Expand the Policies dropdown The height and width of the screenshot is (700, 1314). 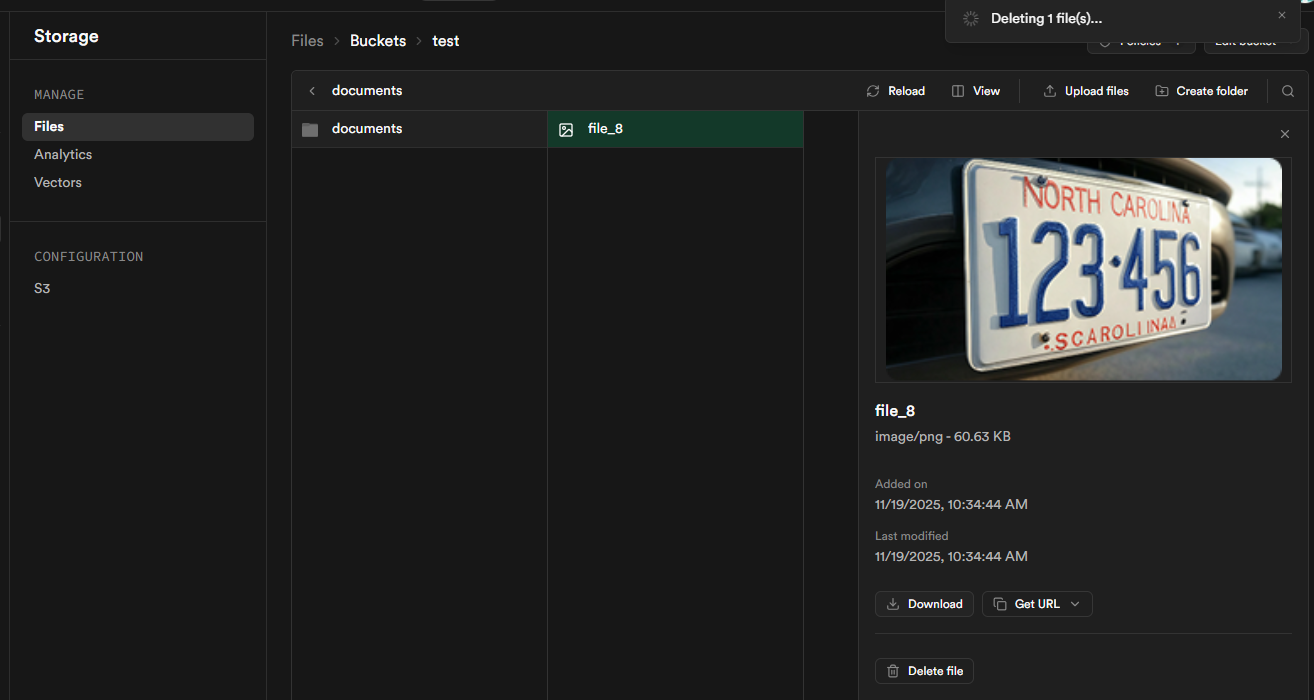pyautogui.click(x=1176, y=40)
